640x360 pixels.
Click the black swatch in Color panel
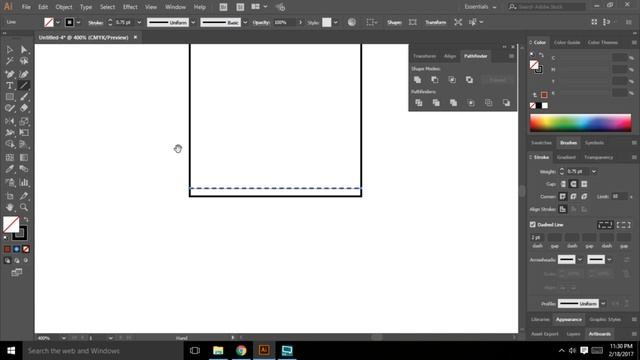click(539, 106)
